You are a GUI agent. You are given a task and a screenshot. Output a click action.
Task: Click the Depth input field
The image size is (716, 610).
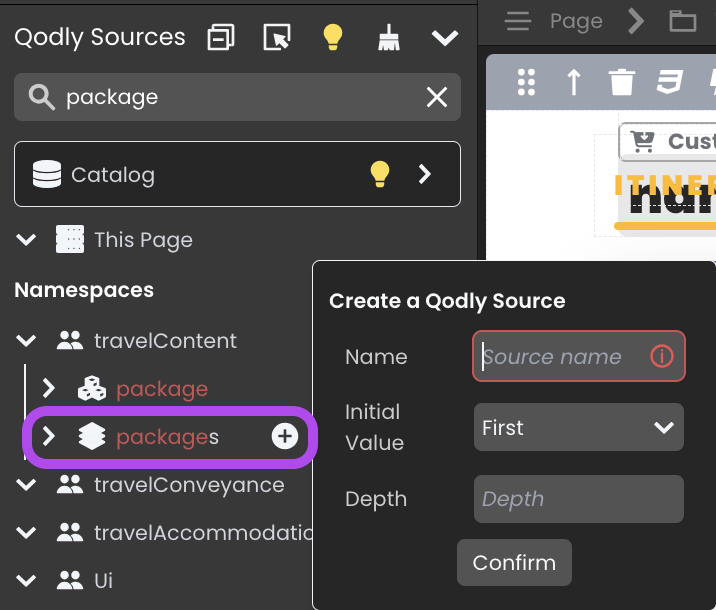click(x=579, y=499)
